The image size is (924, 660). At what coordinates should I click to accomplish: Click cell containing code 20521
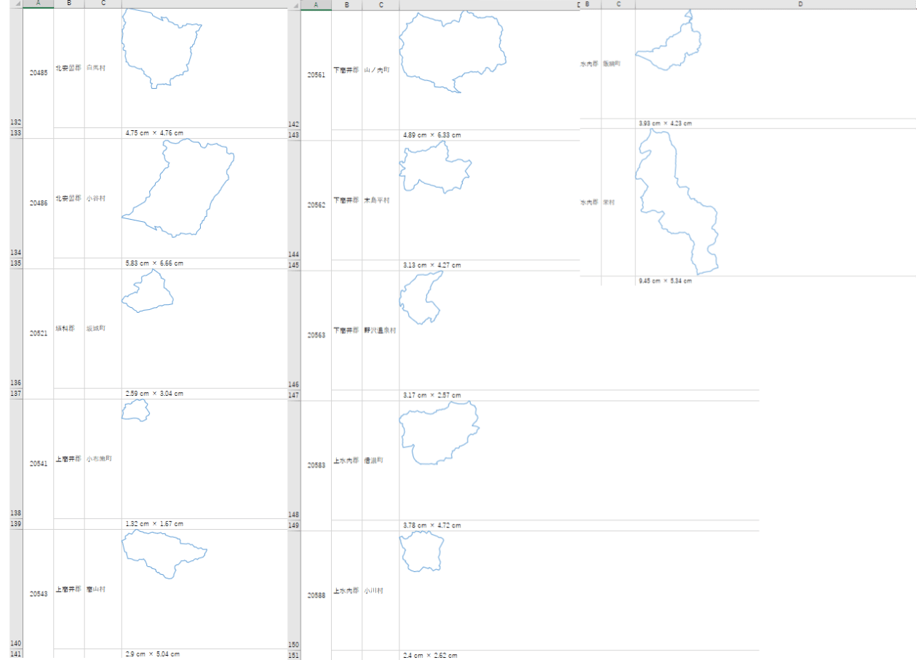point(38,334)
